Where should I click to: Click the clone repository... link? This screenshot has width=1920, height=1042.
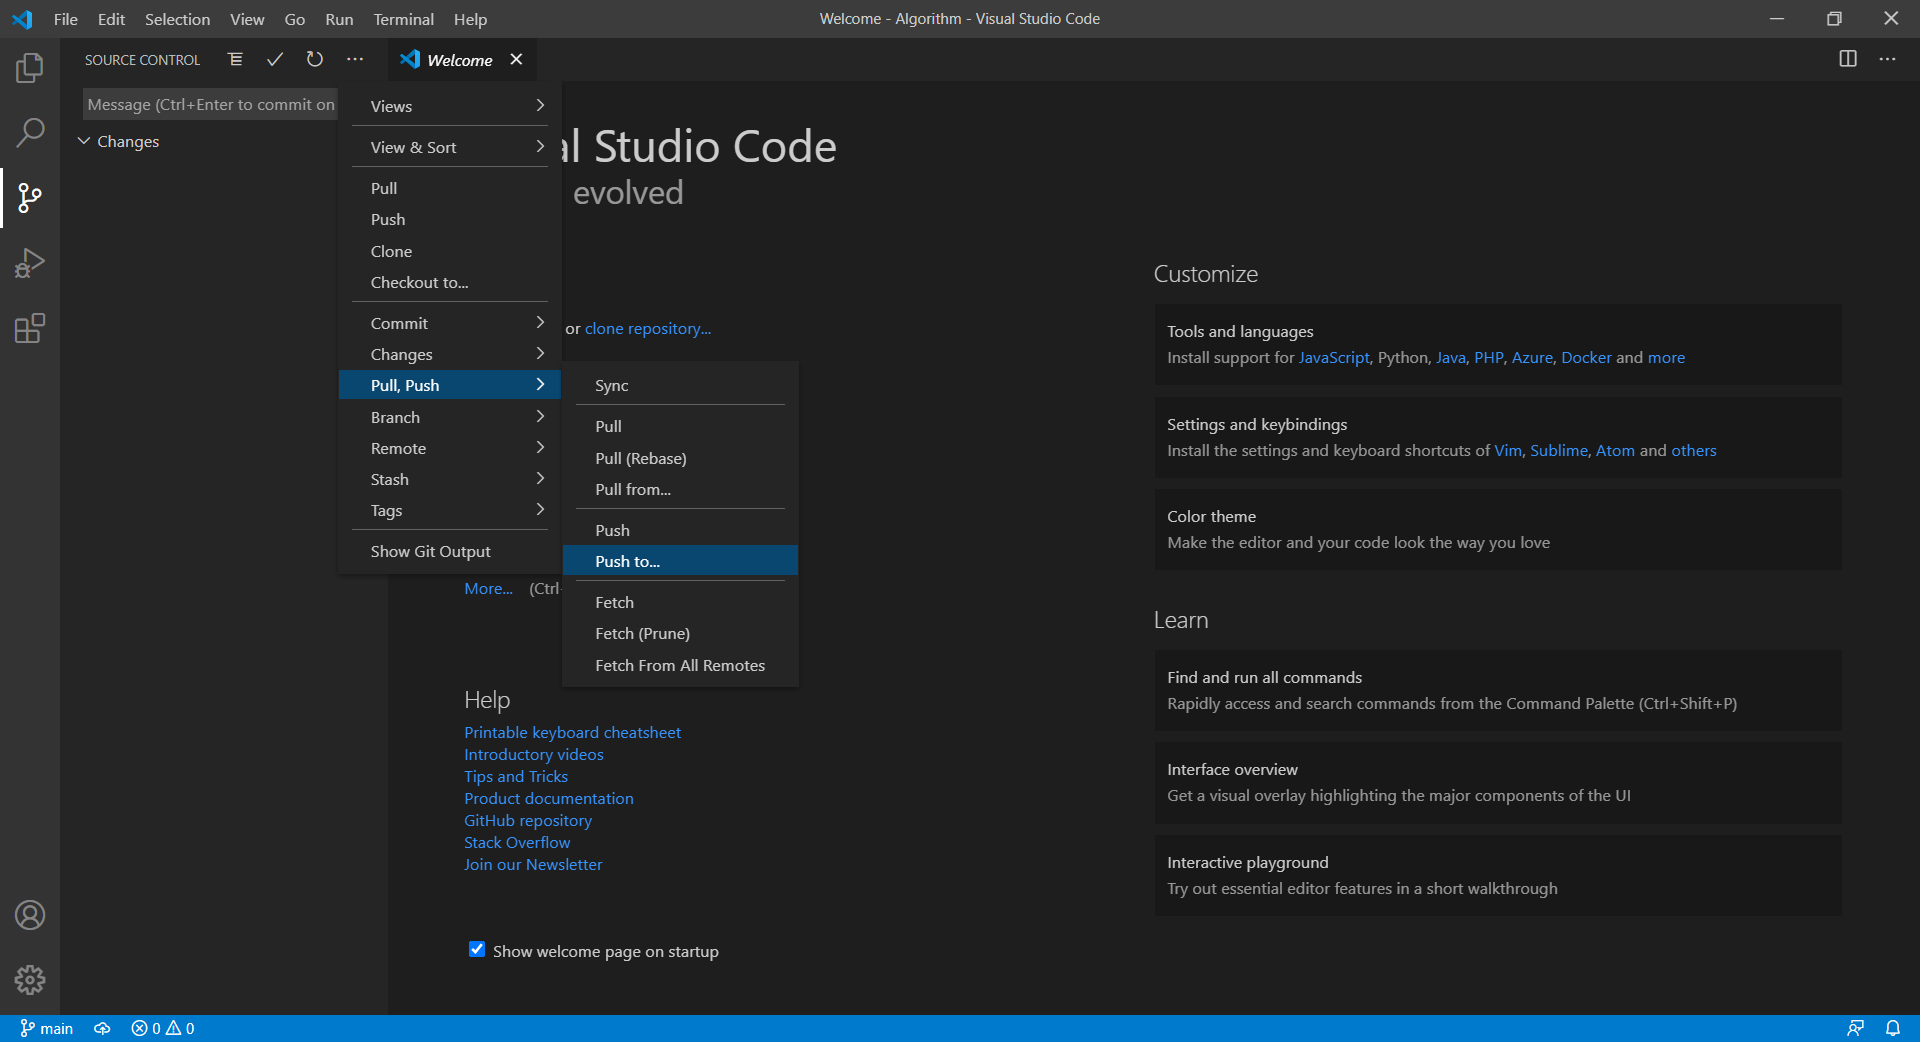coord(648,328)
